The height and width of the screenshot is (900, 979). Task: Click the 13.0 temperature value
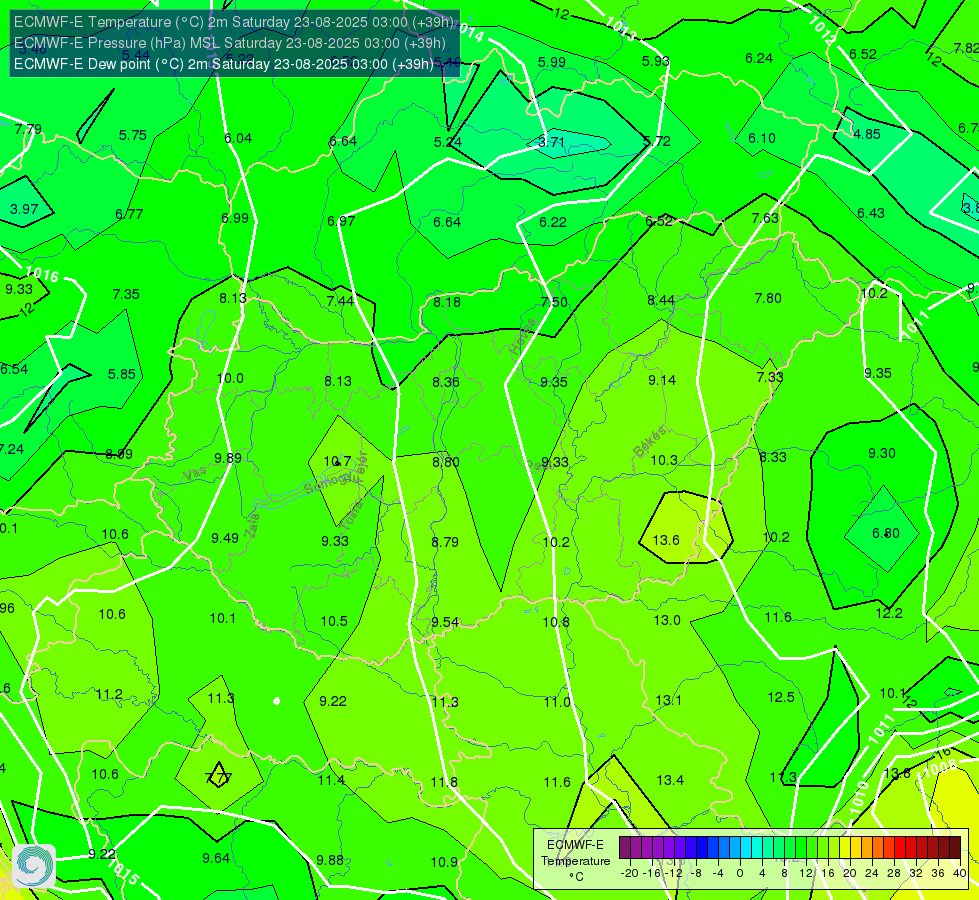pos(667,620)
